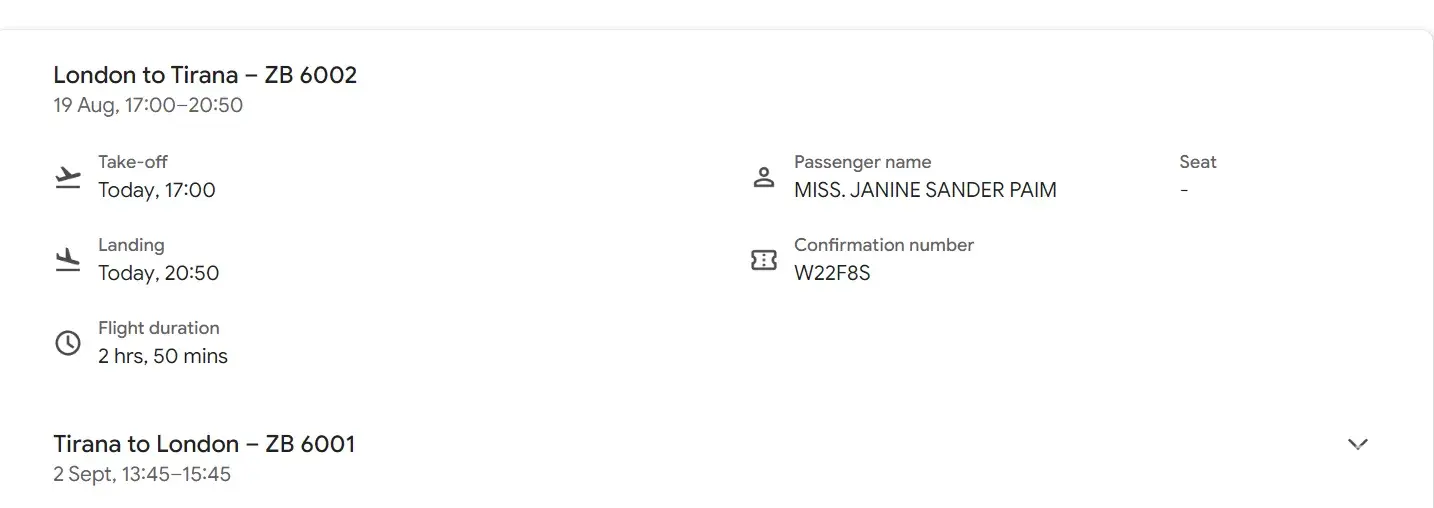Click the 19 Aug, 17:00–20:50 date line
The width and height of the screenshot is (1434, 508).
tap(148, 105)
